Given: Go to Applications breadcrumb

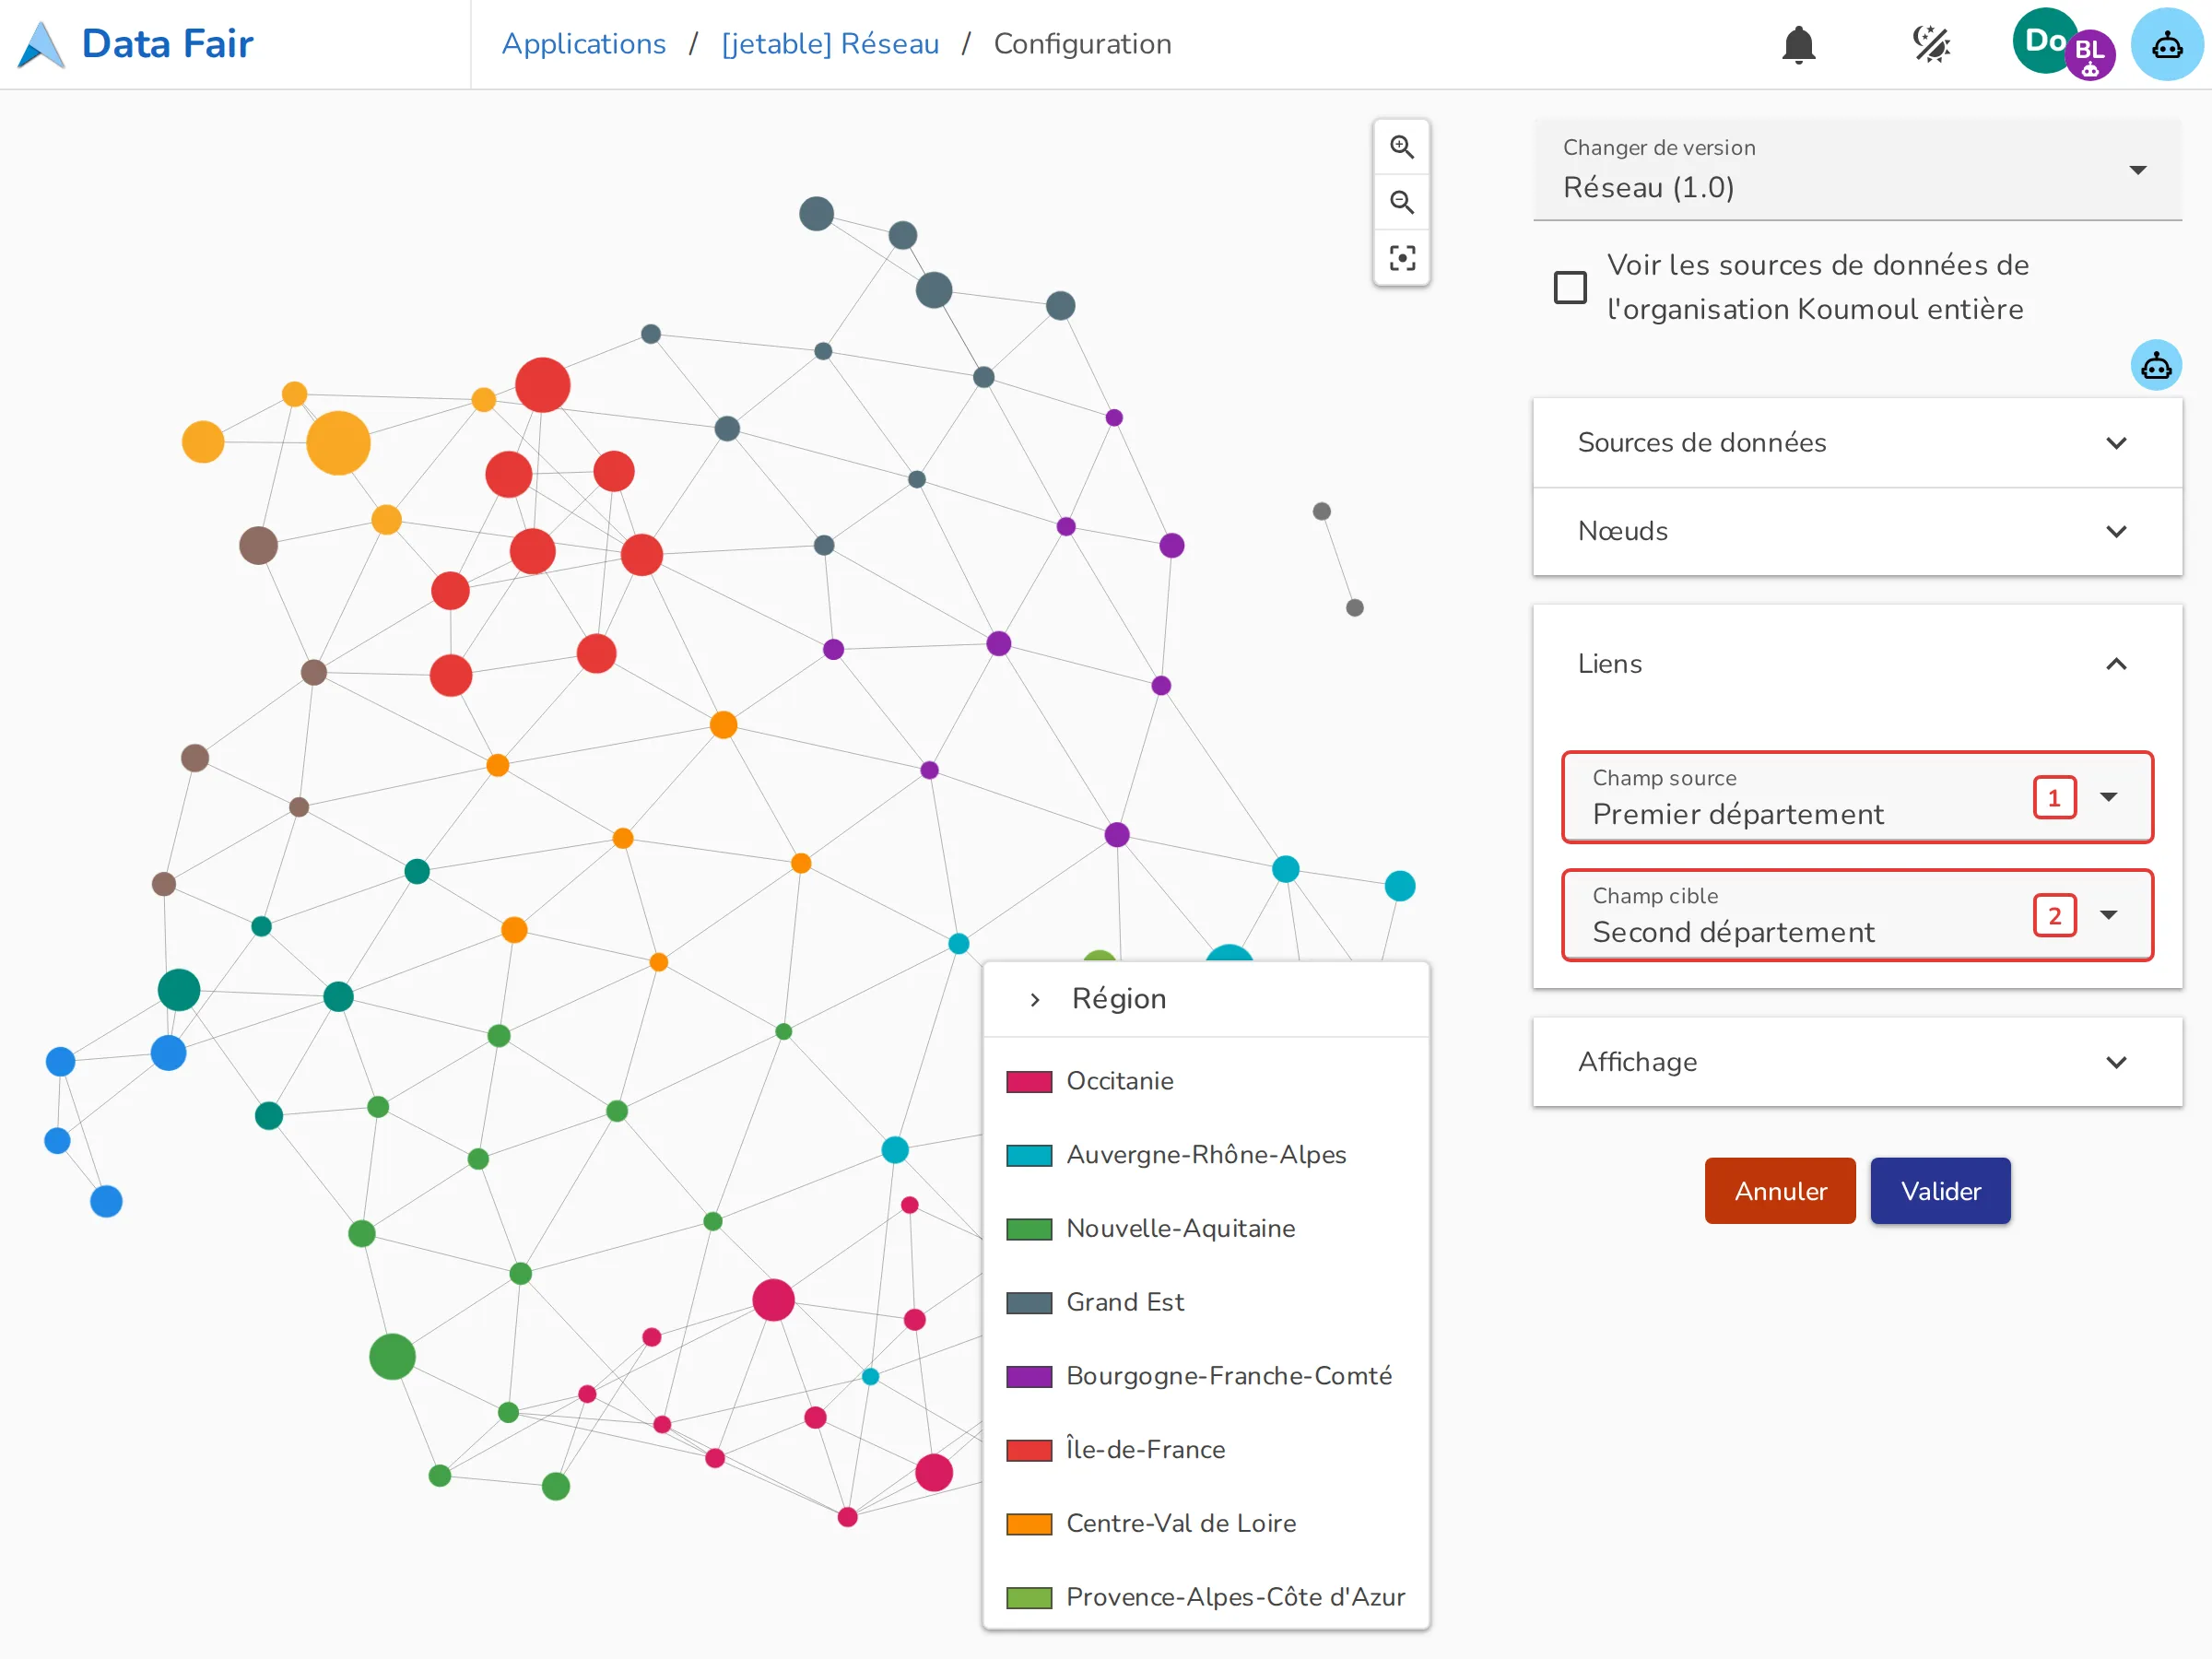Looking at the screenshot, I should (584, 44).
